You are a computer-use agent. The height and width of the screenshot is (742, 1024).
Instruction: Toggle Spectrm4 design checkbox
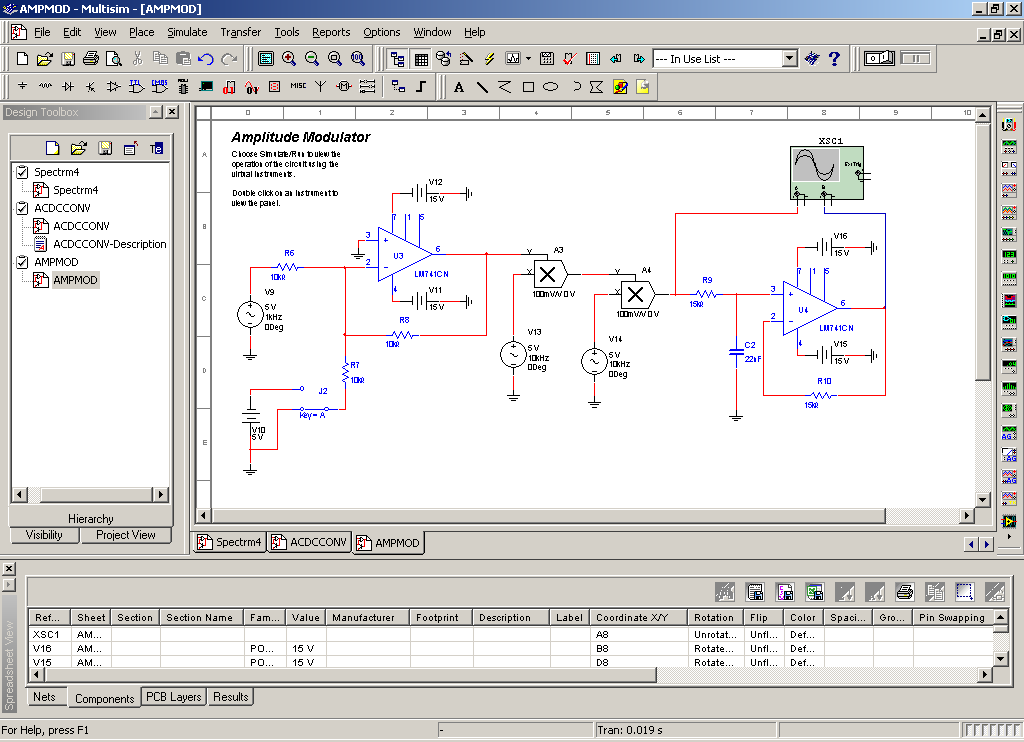point(22,172)
